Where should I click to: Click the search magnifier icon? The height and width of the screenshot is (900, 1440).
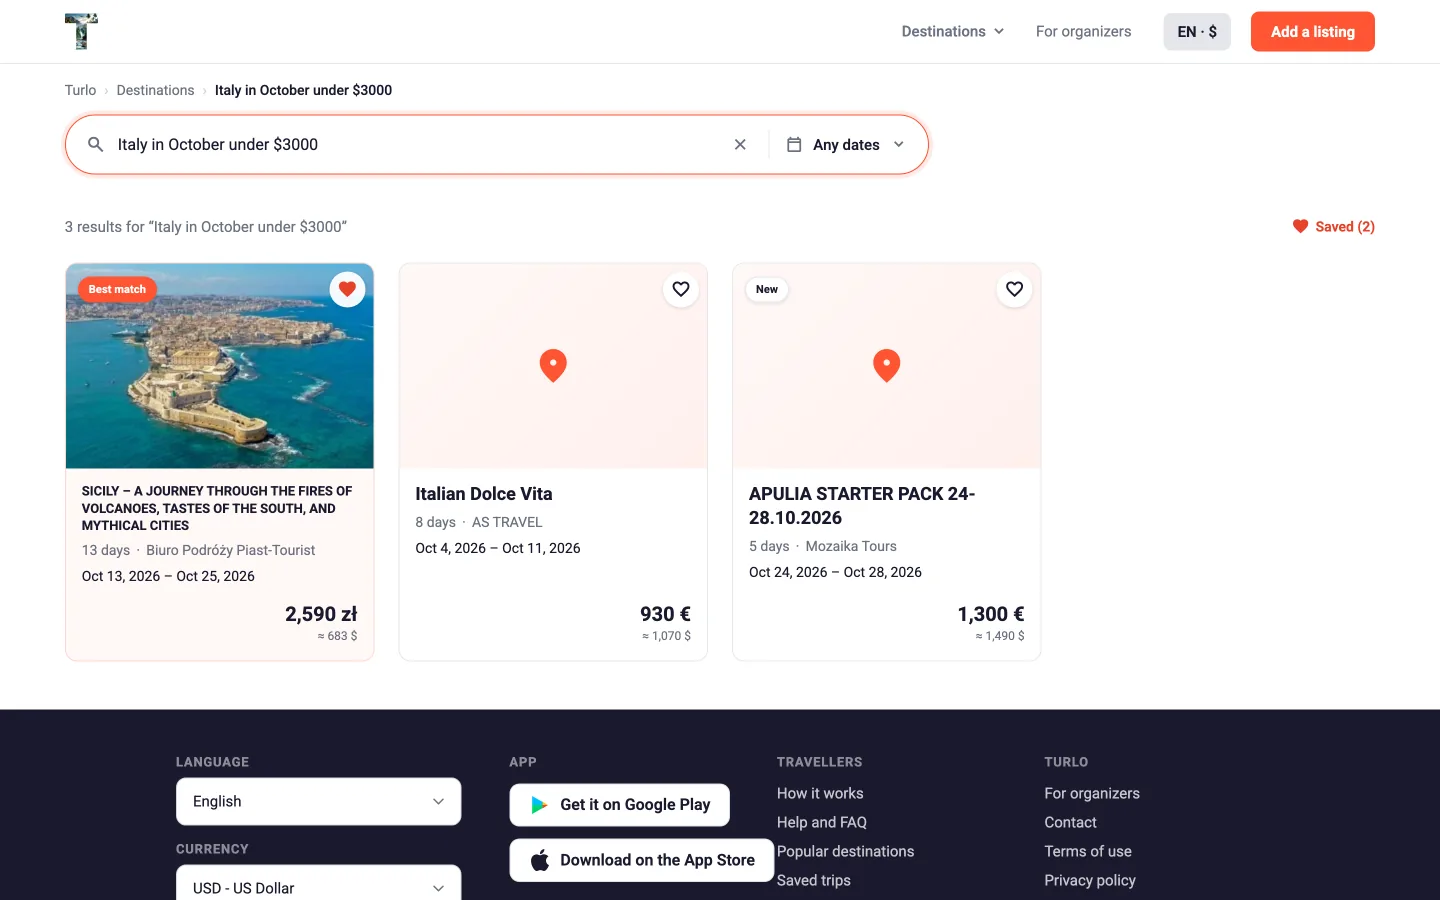click(x=96, y=144)
